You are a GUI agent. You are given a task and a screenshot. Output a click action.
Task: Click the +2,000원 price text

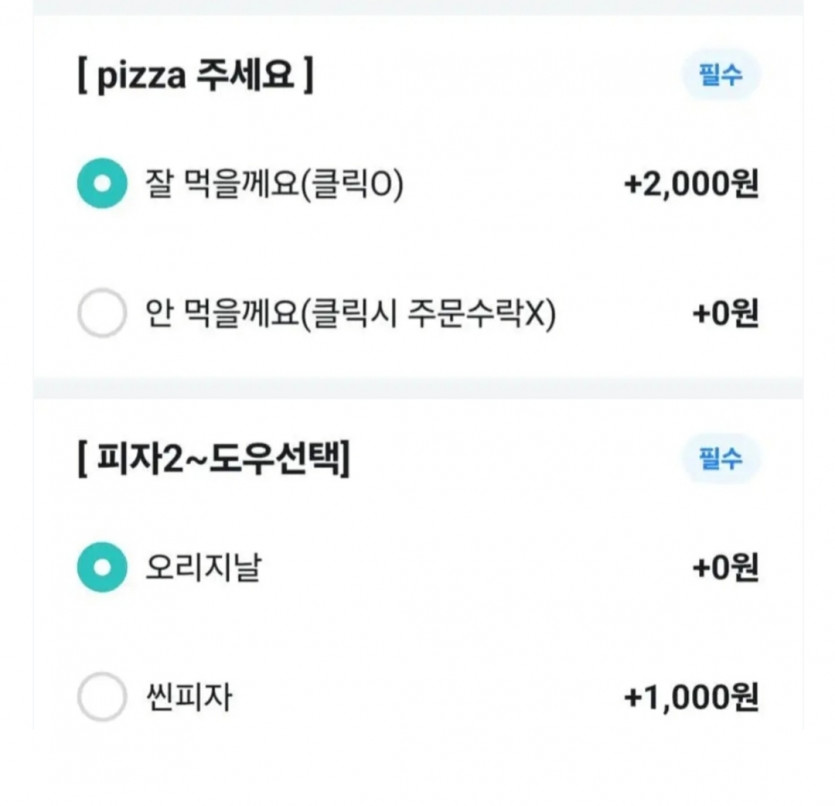(691, 184)
